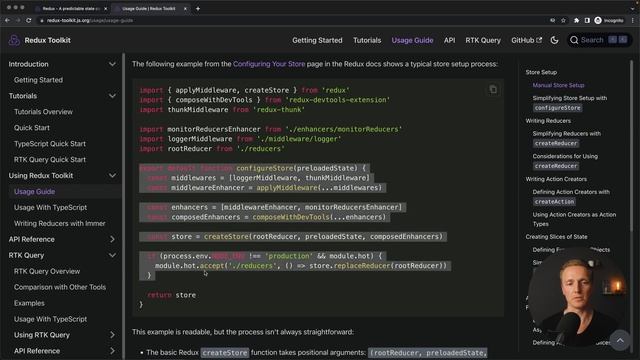The width and height of the screenshot is (640, 360).
Task: Open Writing Reducers with Immer
Action: [x=60, y=223]
